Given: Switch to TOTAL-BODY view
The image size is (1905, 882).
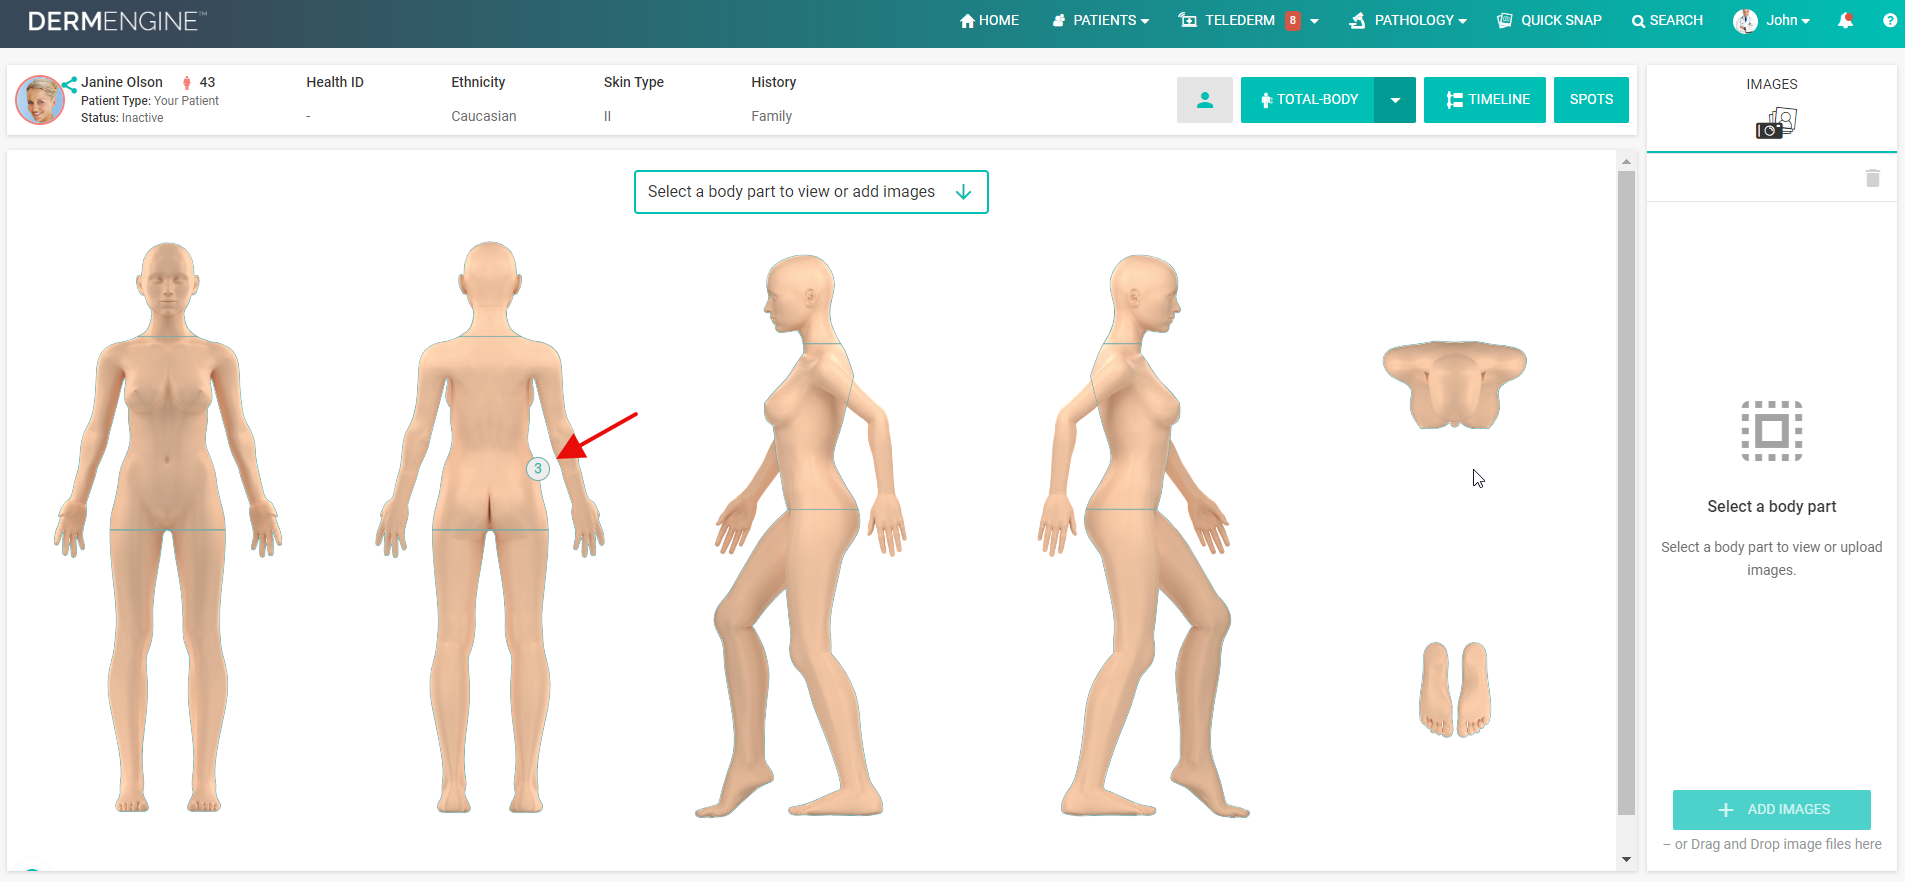Looking at the screenshot, I should [x=1308, y=100].
